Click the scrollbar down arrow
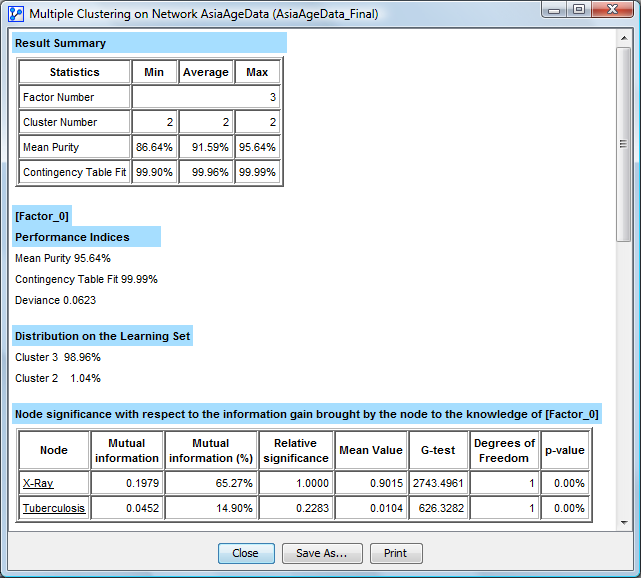641x578 pixels. coord(624,522)
